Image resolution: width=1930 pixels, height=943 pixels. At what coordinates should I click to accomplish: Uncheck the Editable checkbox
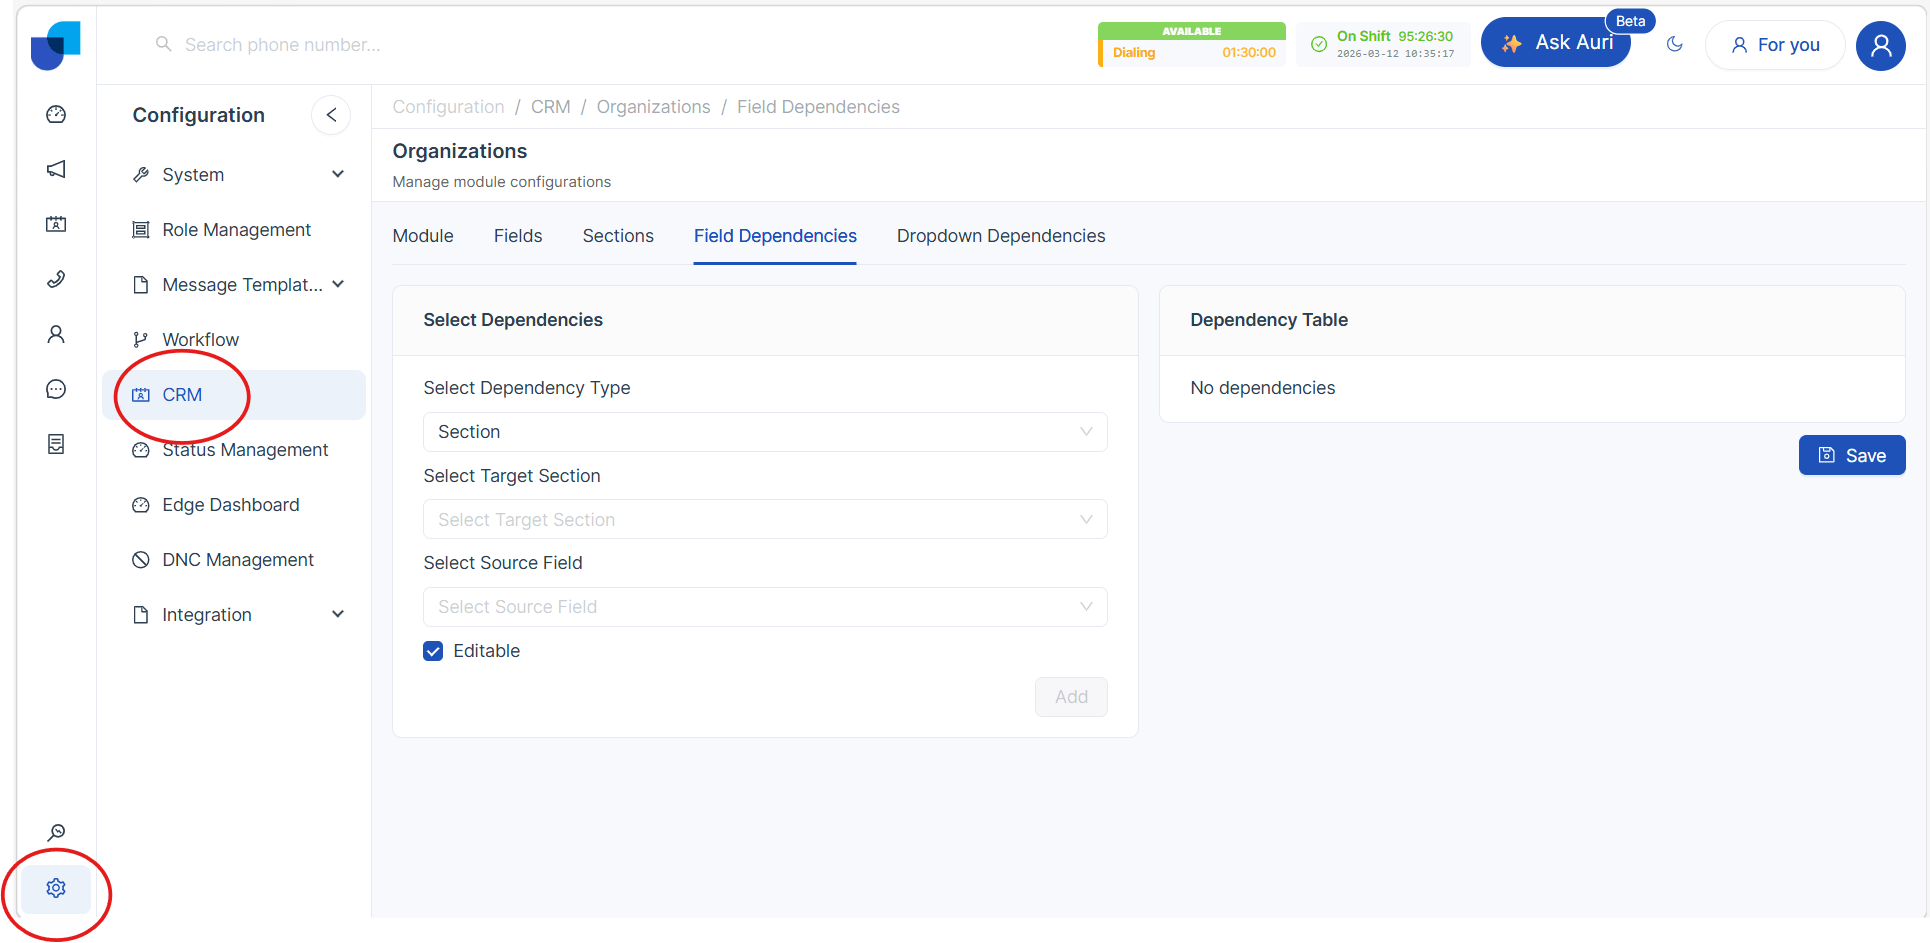click(433, 651)
